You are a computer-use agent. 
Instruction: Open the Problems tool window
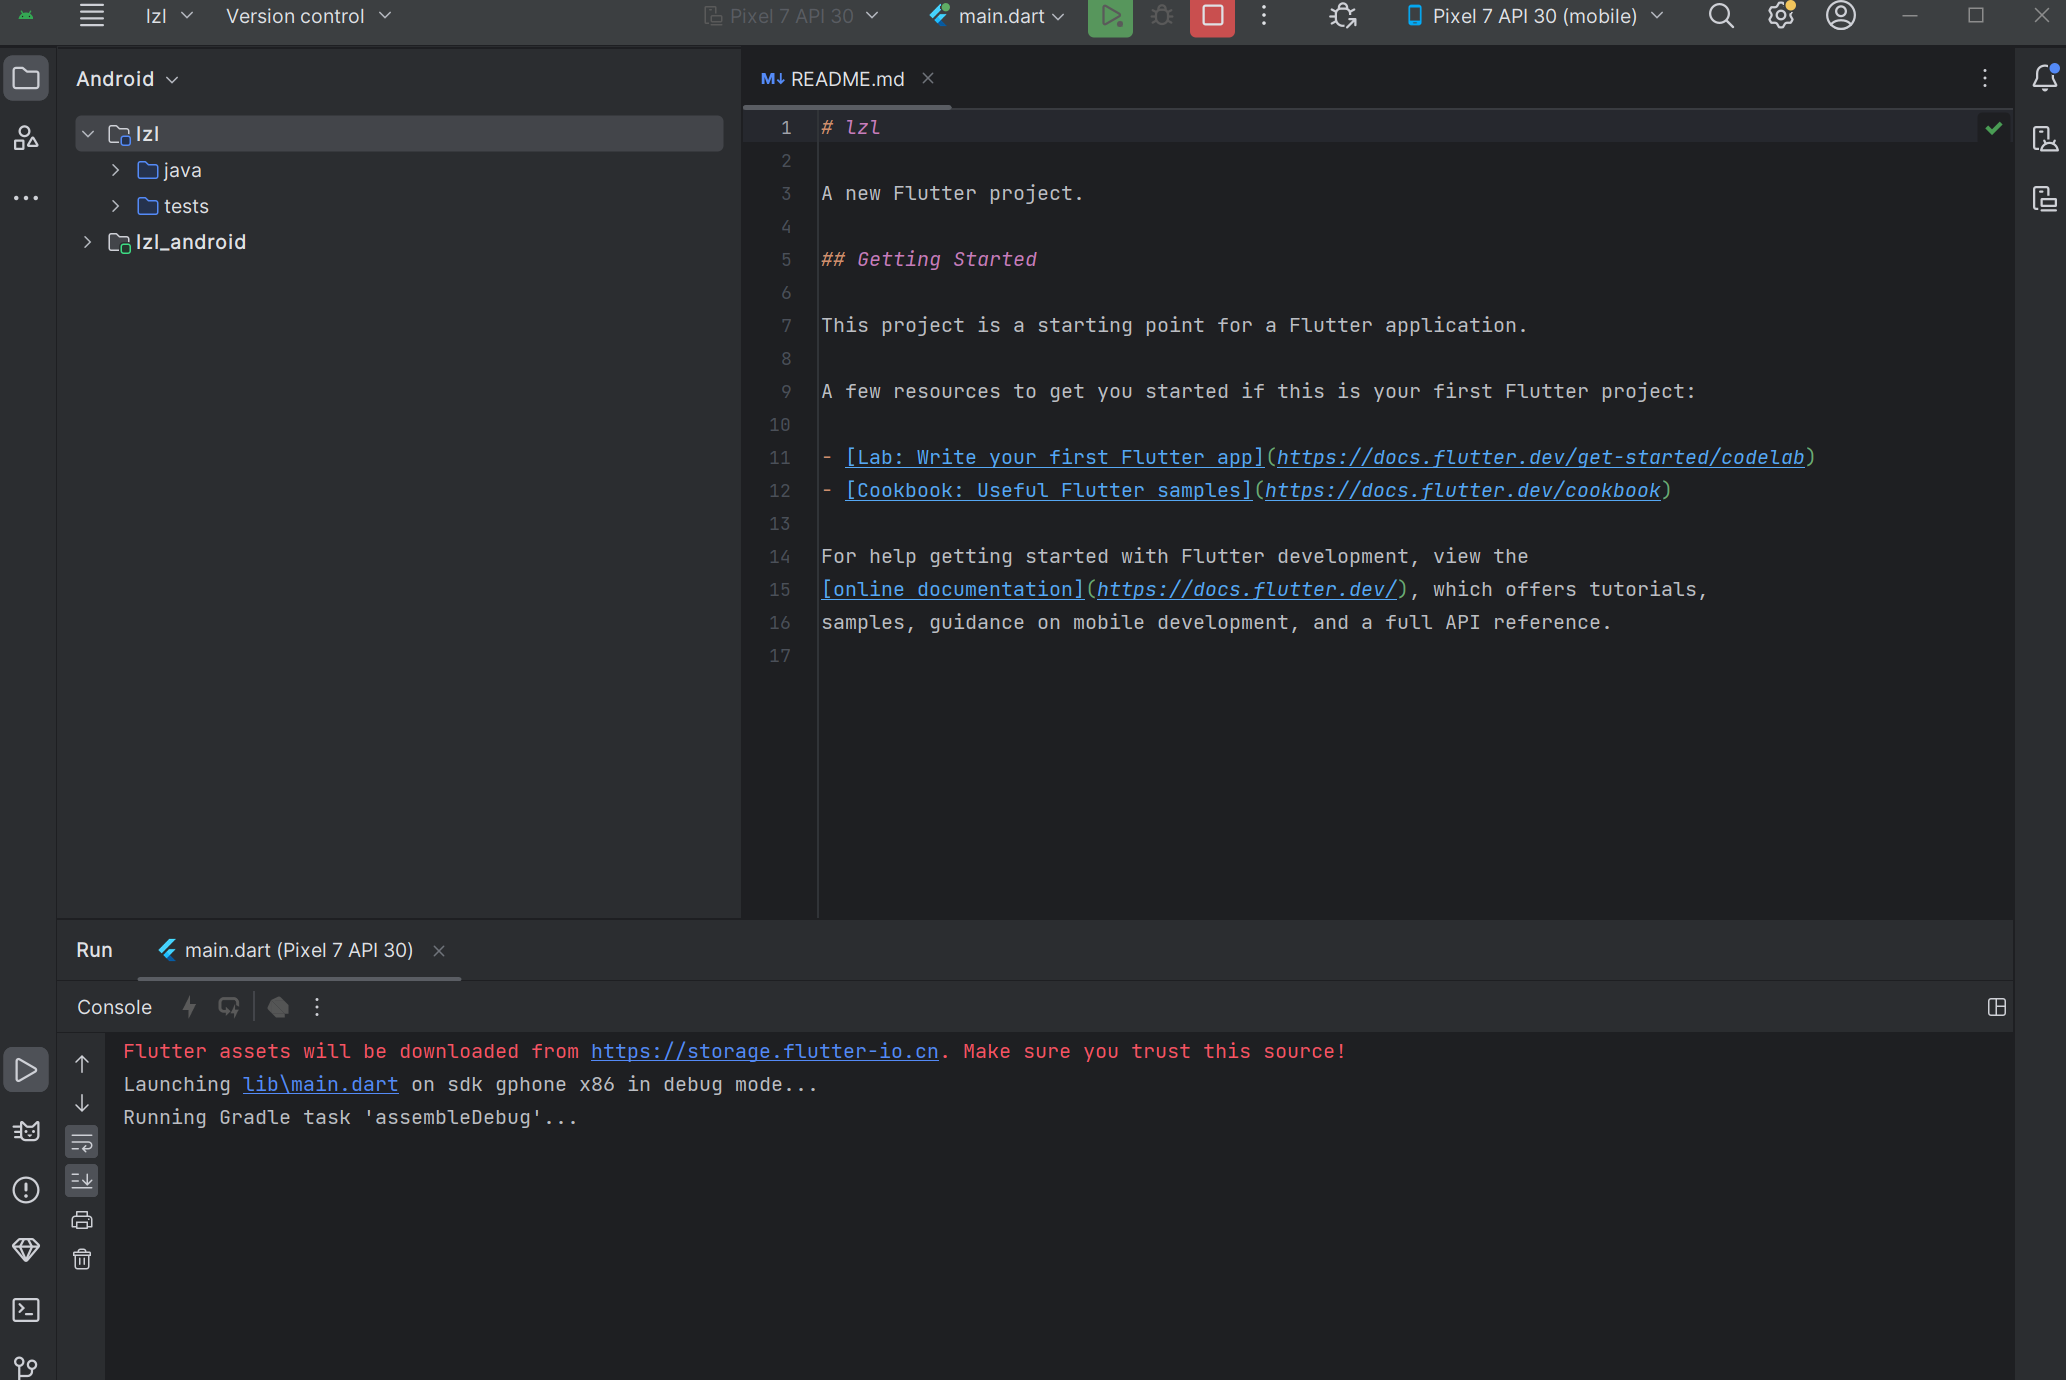[x=26, y=1190]
